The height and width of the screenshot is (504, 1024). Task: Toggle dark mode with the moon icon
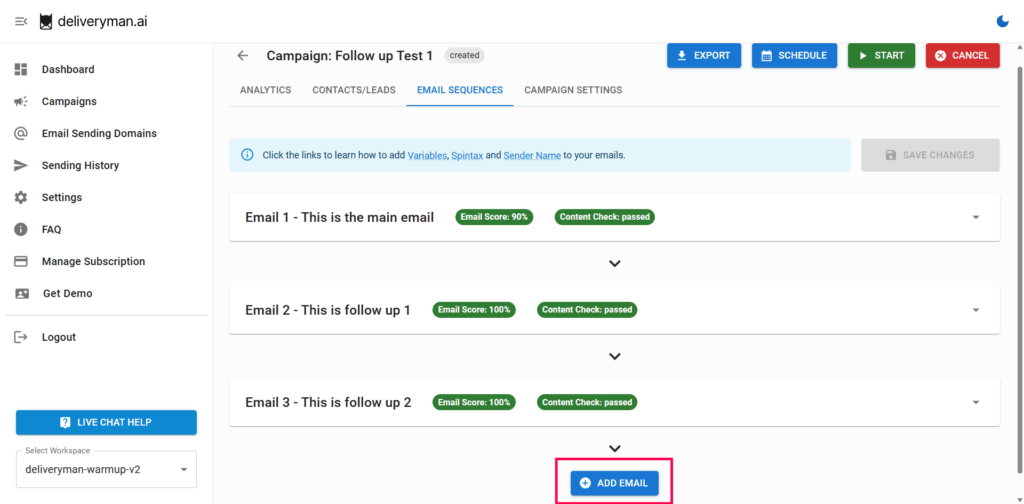coord(1002,22)
